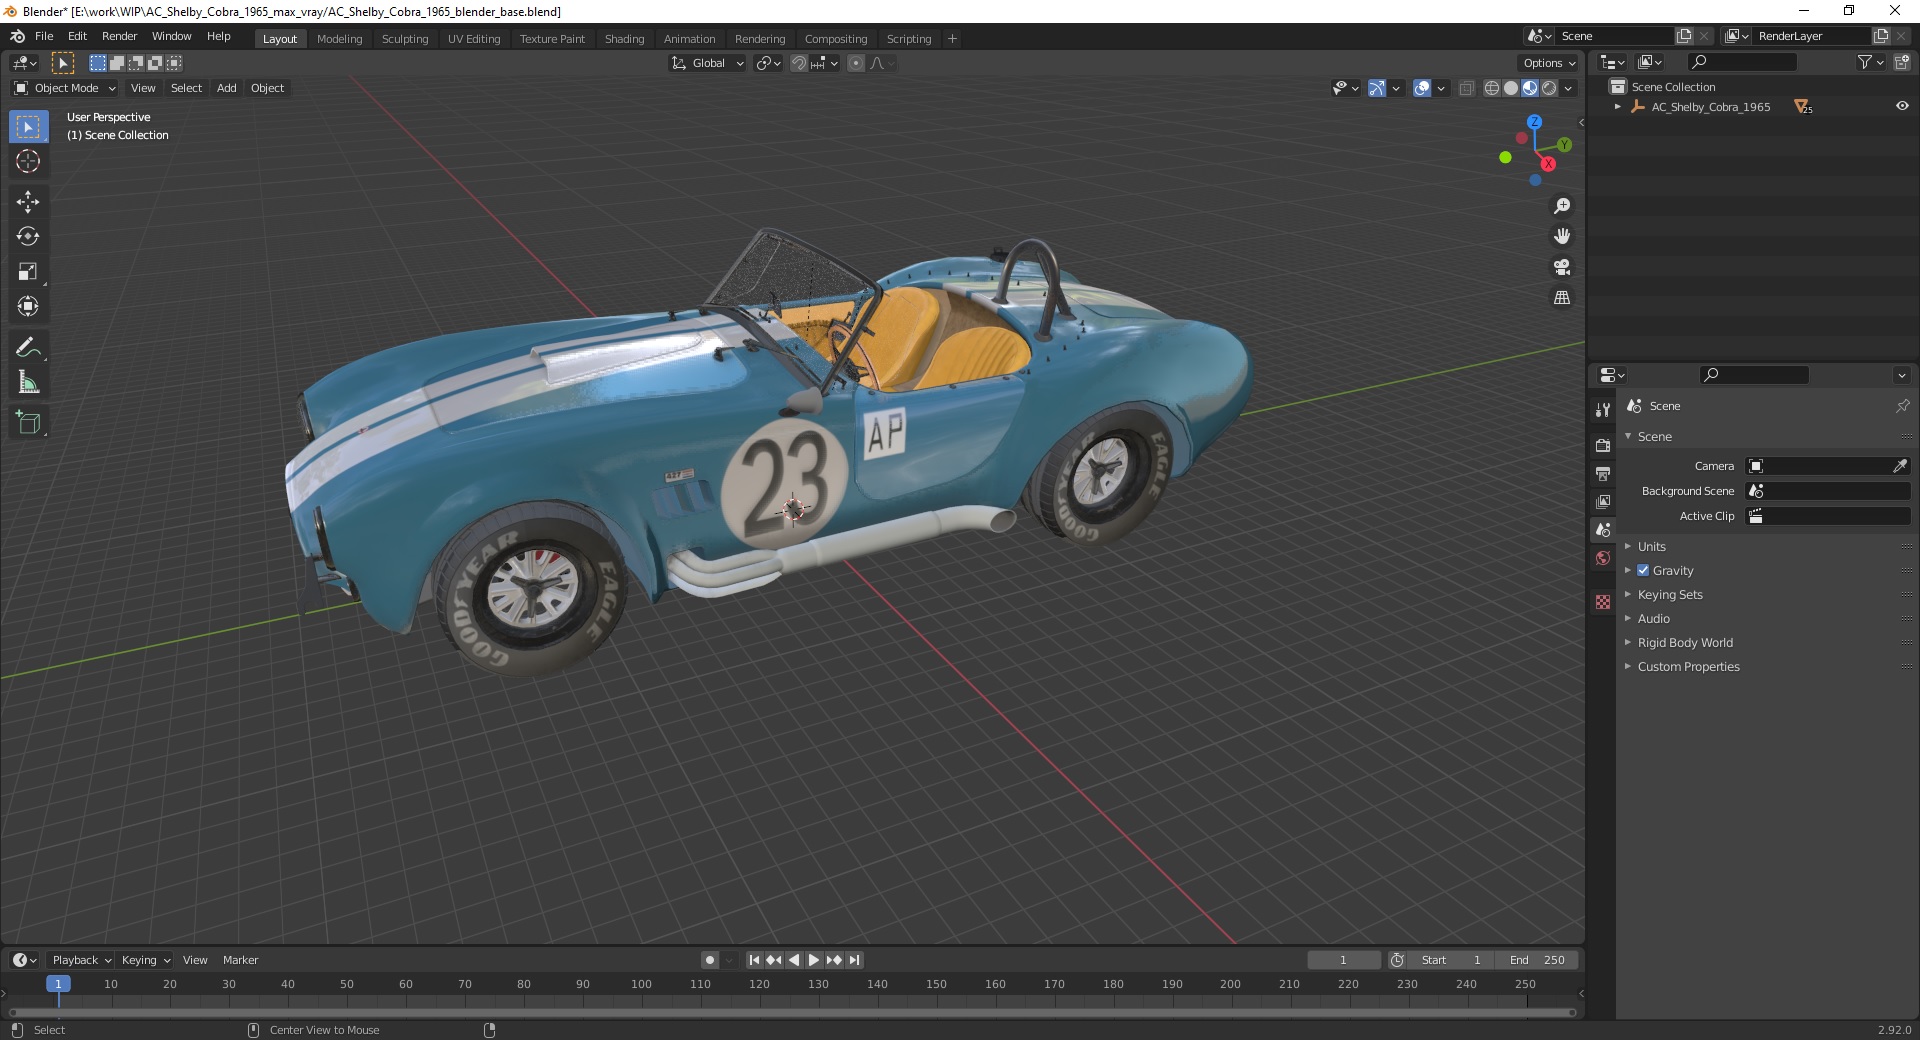Open the Add menu in viewport header
The width and height of the screenshot is (1920, 1040).
pyautogui.click(x=227, y=88)
